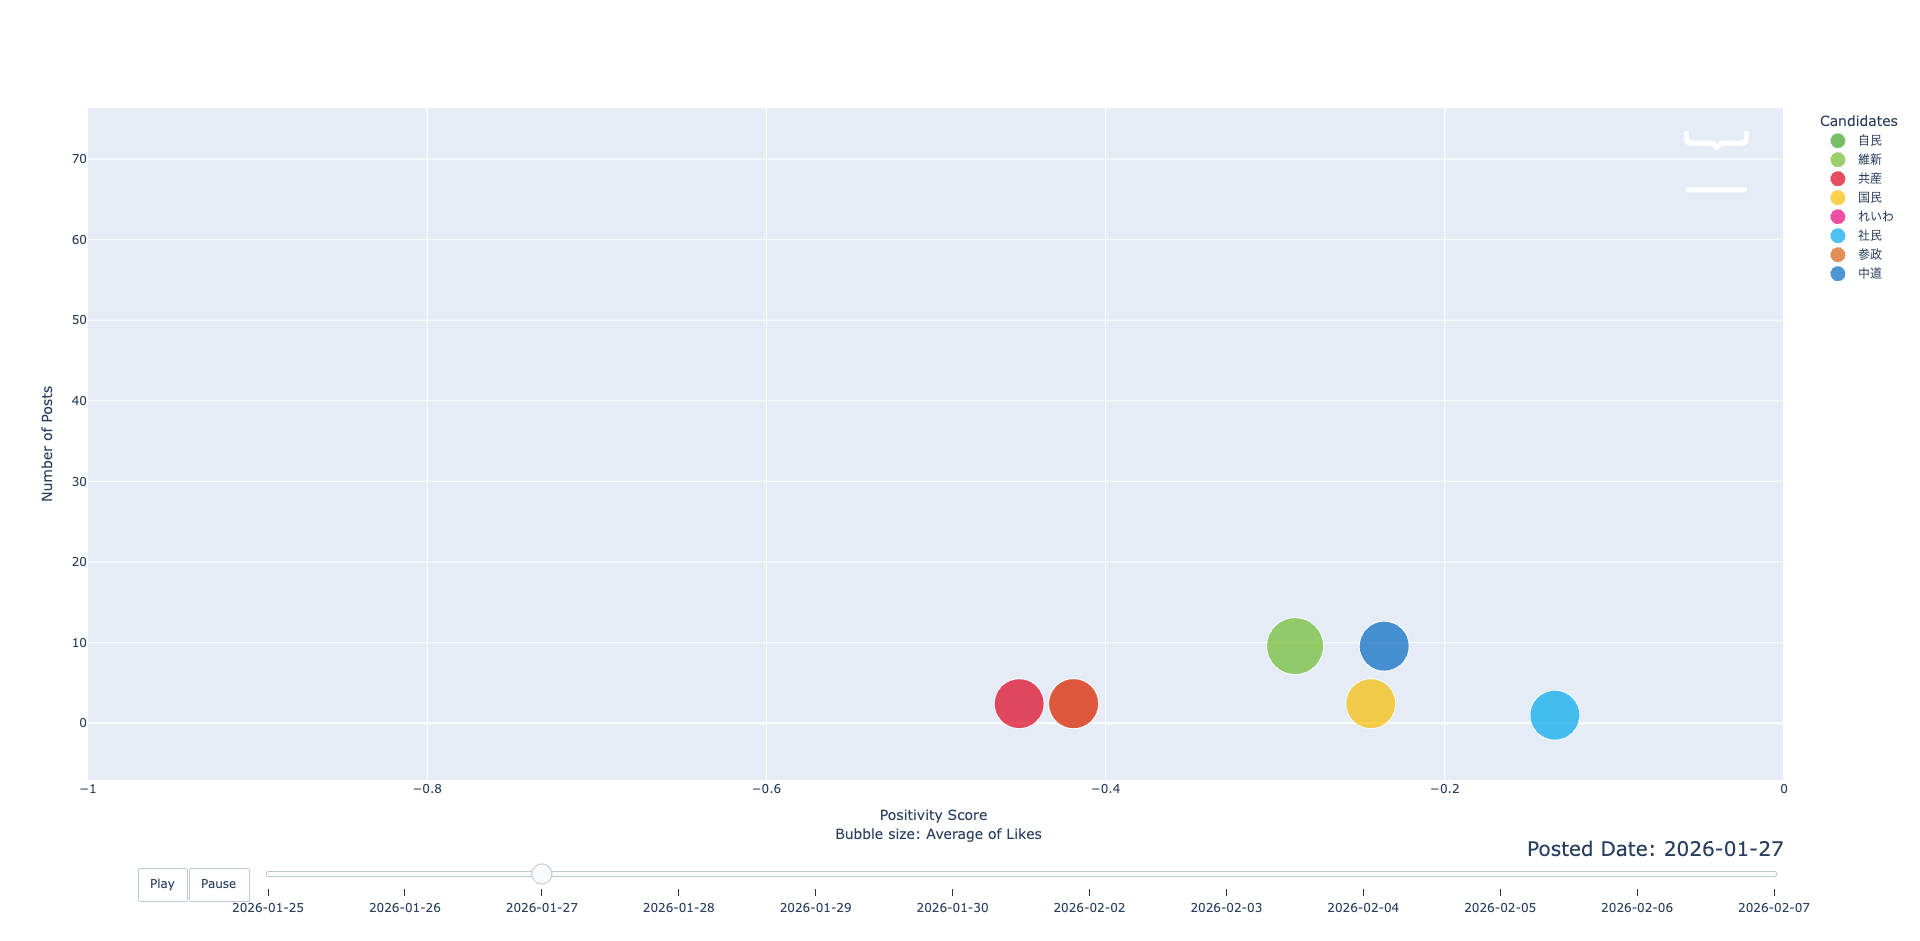Click the yellow bubble in the plot

[1370, 704]
